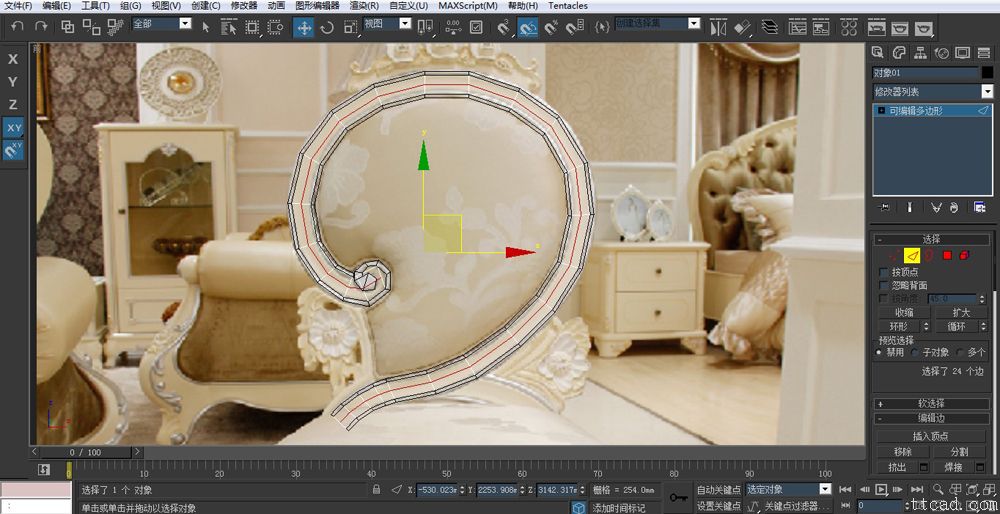This screenshot has width=1000, height=514.
Task: Activate the Select and Scale tool
Action: [350, 27]
